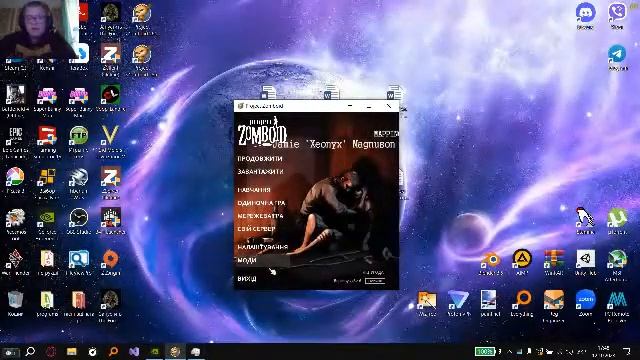Open the penguin desktop shortcut
The image size is (640, 360).
pyautogui.click(x=585, y=221)
